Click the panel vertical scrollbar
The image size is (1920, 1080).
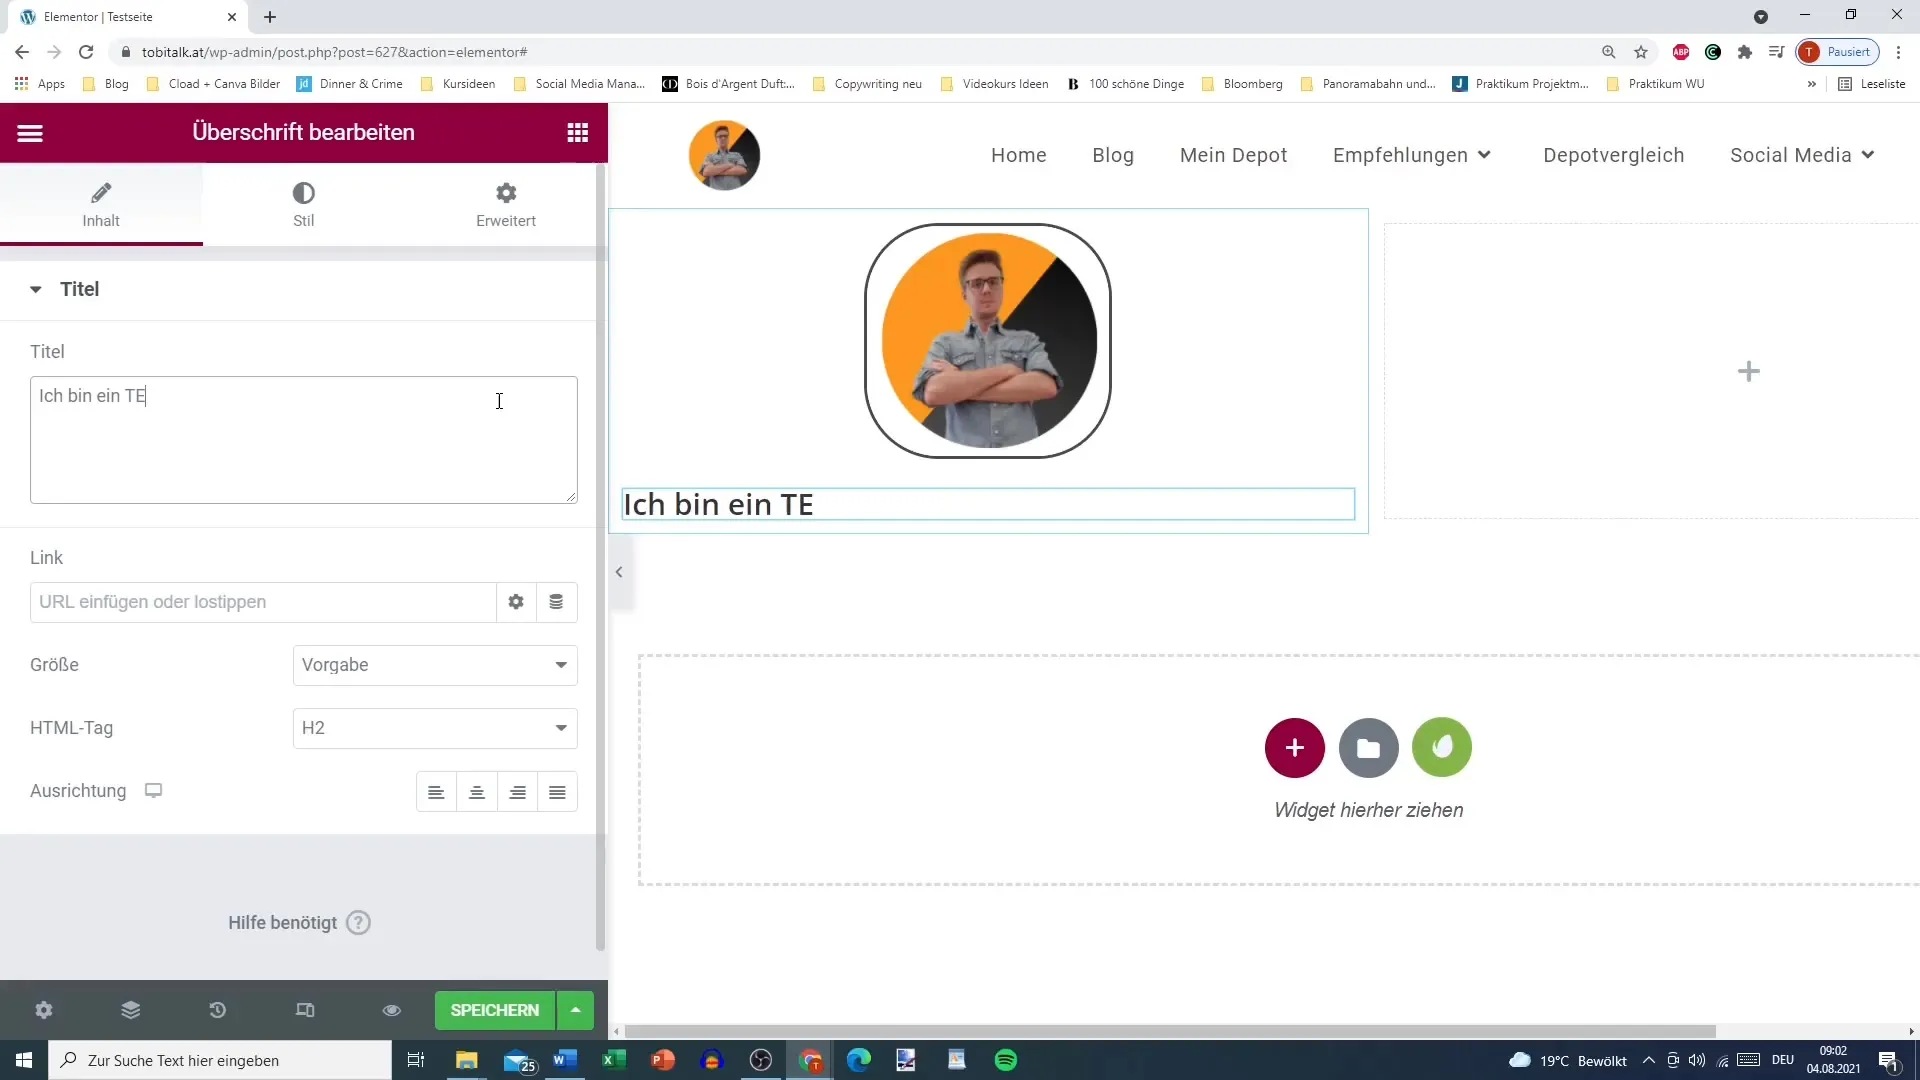[x=600, y=556]
